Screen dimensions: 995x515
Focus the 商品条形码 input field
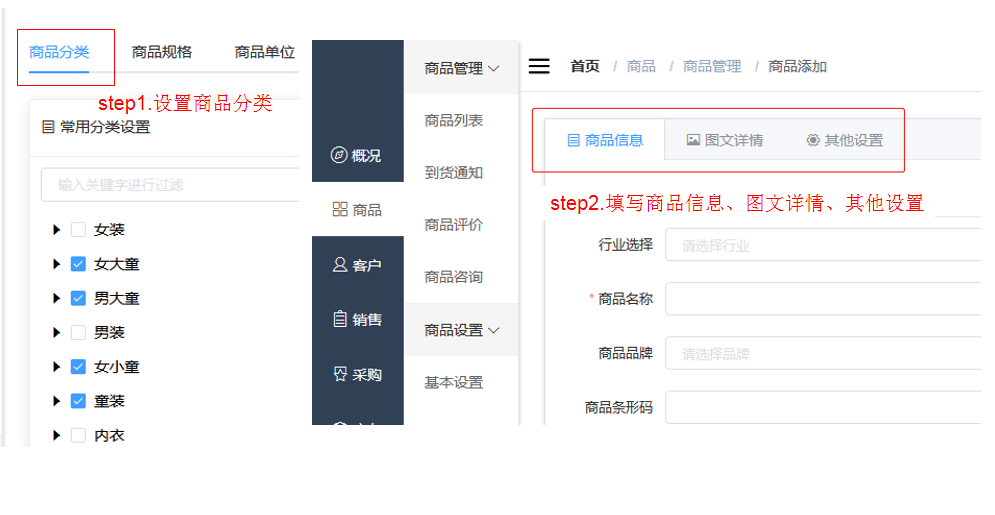pyautogui.click(x=823, y=407)
